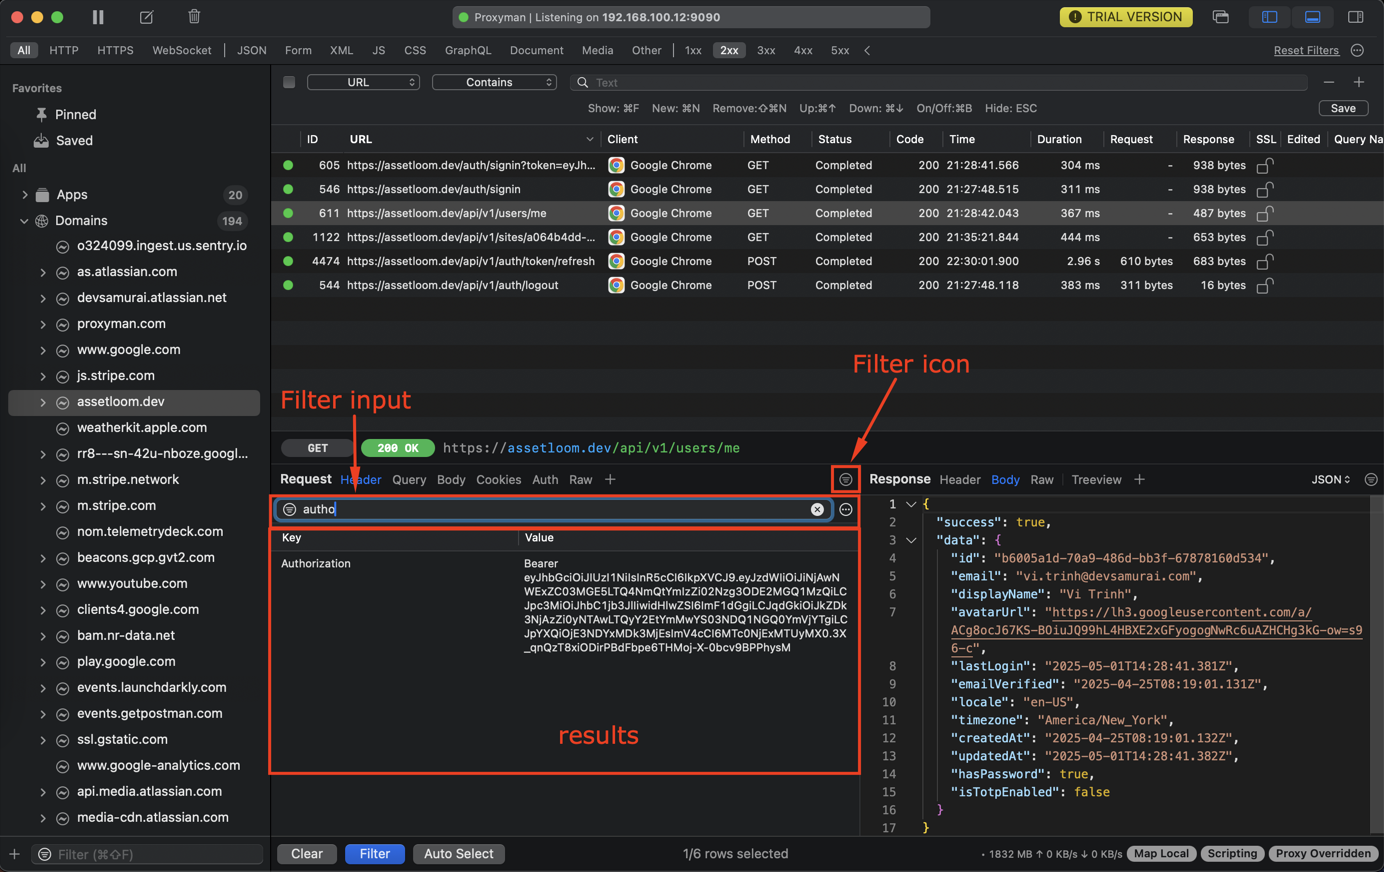Open the URL filter field dropdown
Screen dimensions: 1384x872
(363, 82)
